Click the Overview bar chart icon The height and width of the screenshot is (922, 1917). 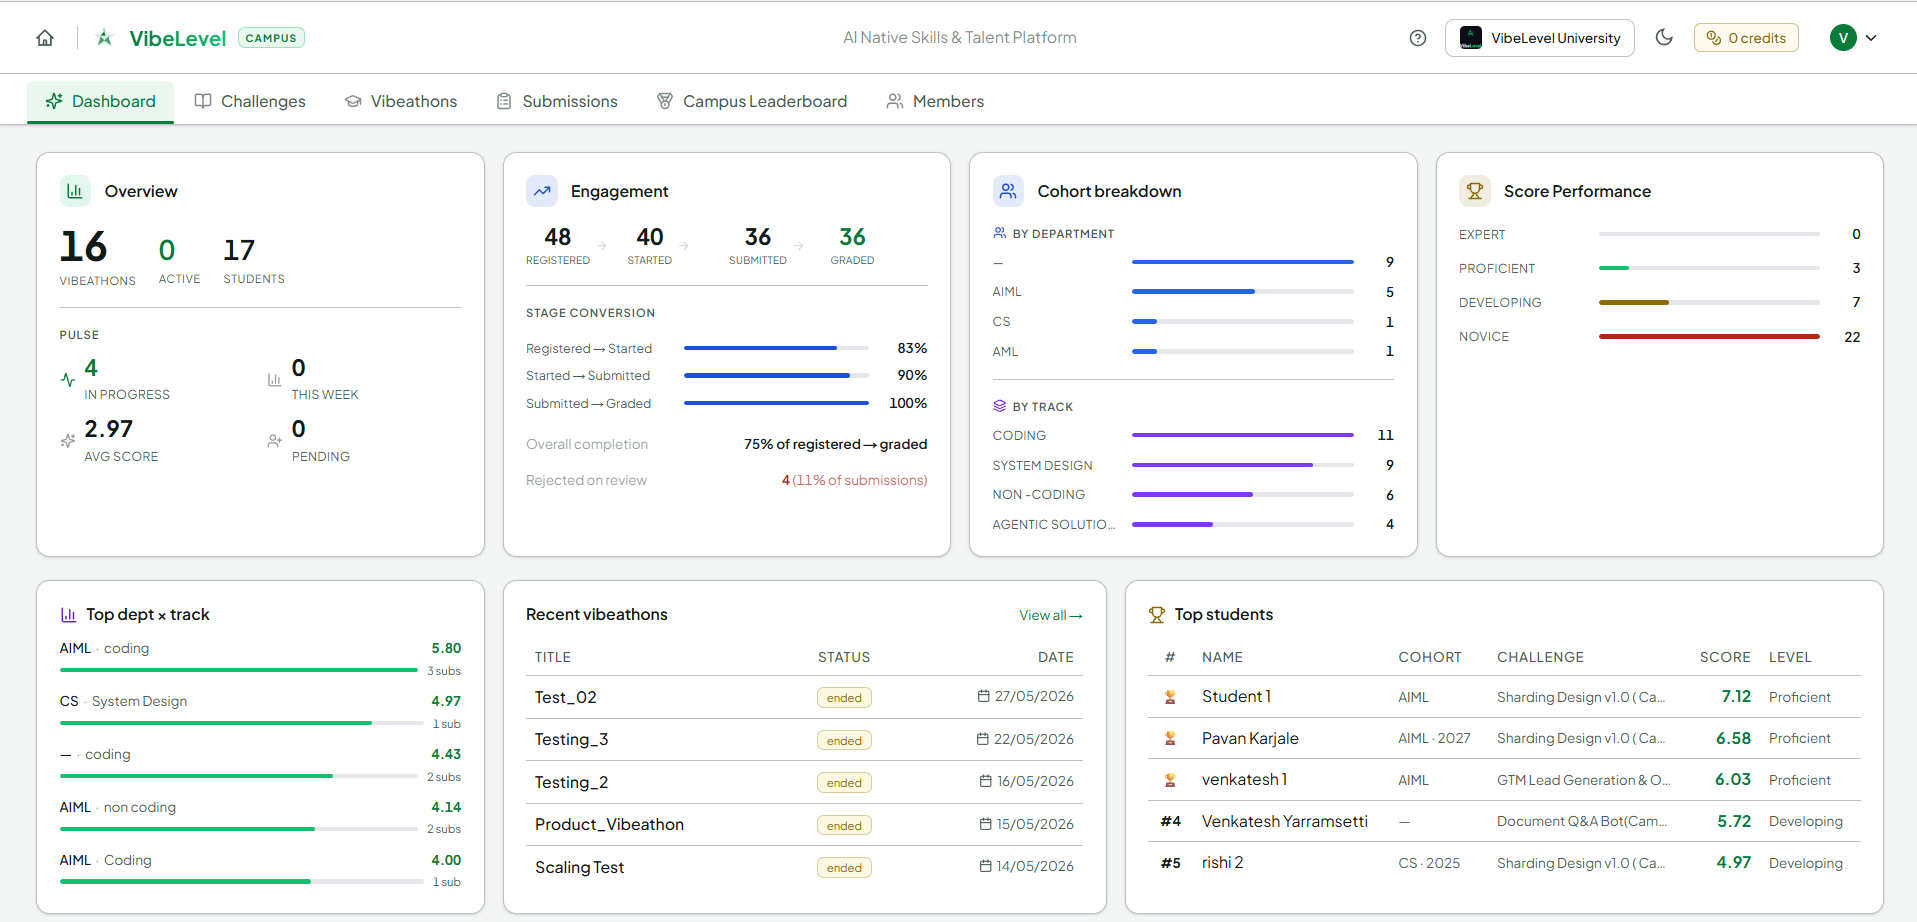point(75,191)
